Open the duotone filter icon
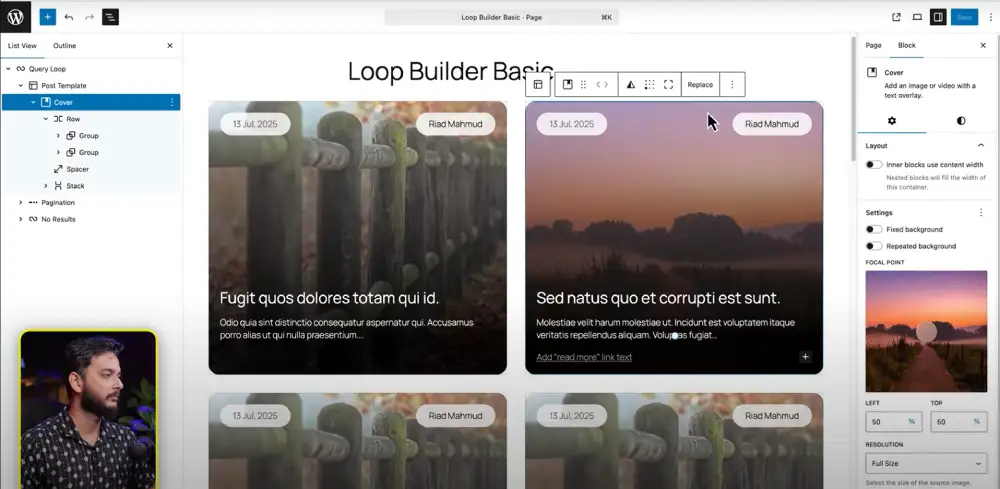Viewport: 1000px width, 489px height. (630, 84)
